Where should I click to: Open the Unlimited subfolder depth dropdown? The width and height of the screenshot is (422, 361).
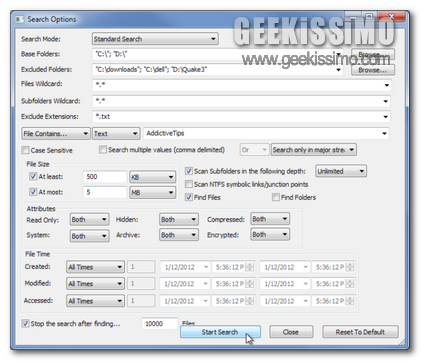click(341, 171)
